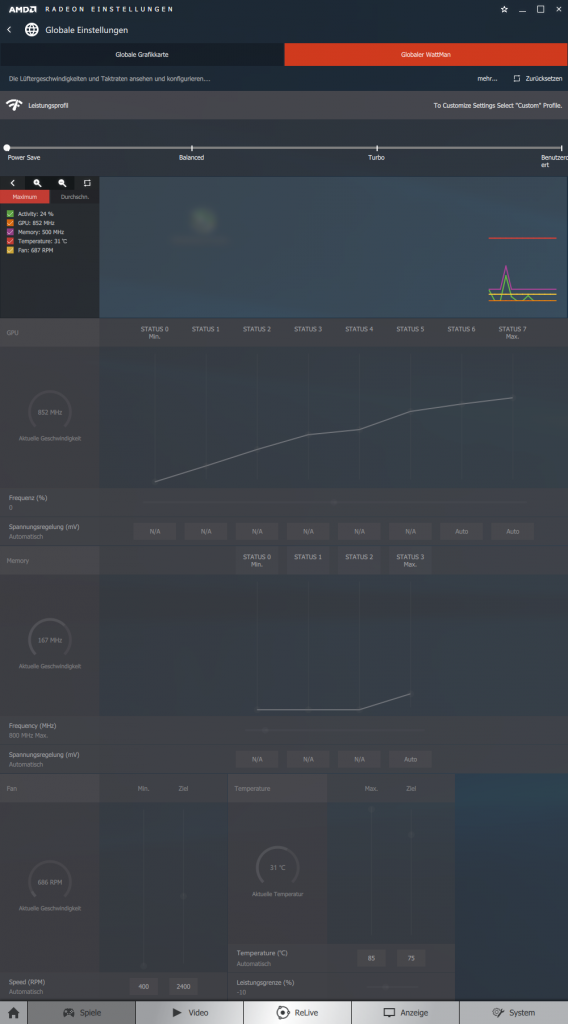Click the star favorites icon
568x1024 pixels.
(504, 9)
